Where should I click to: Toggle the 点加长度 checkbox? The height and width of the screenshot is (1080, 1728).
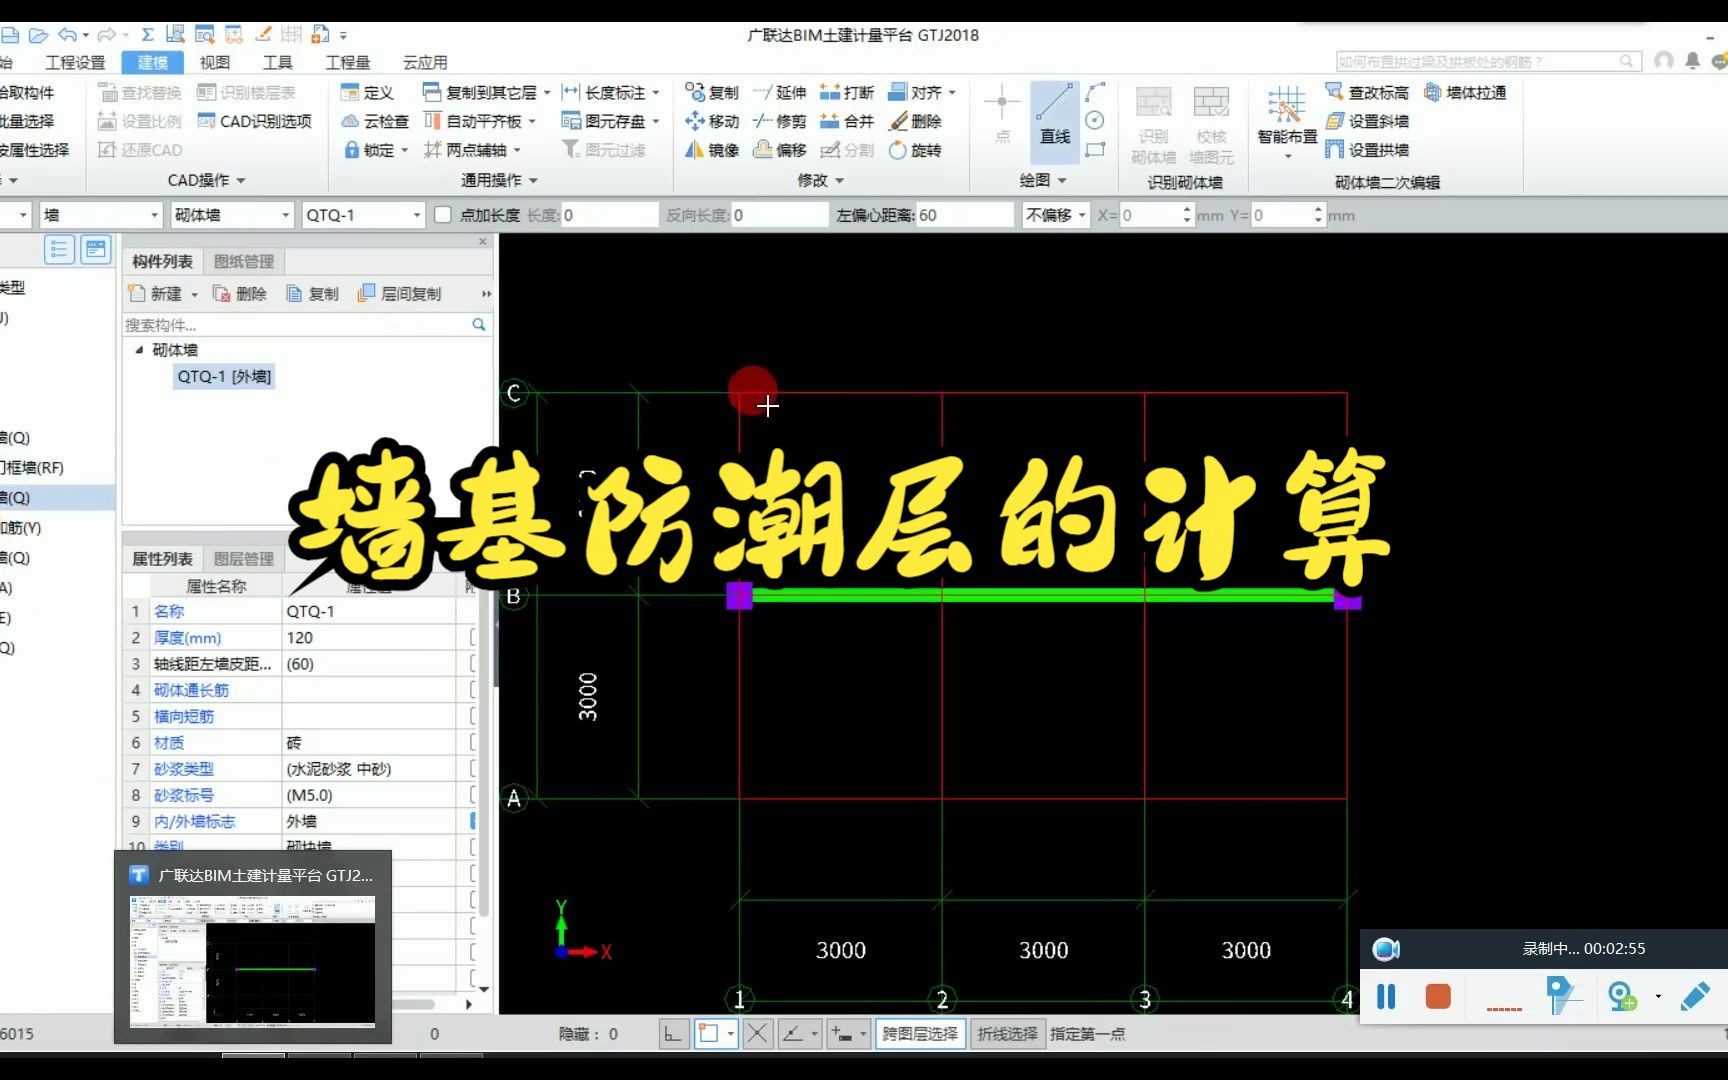click(443, 215)
